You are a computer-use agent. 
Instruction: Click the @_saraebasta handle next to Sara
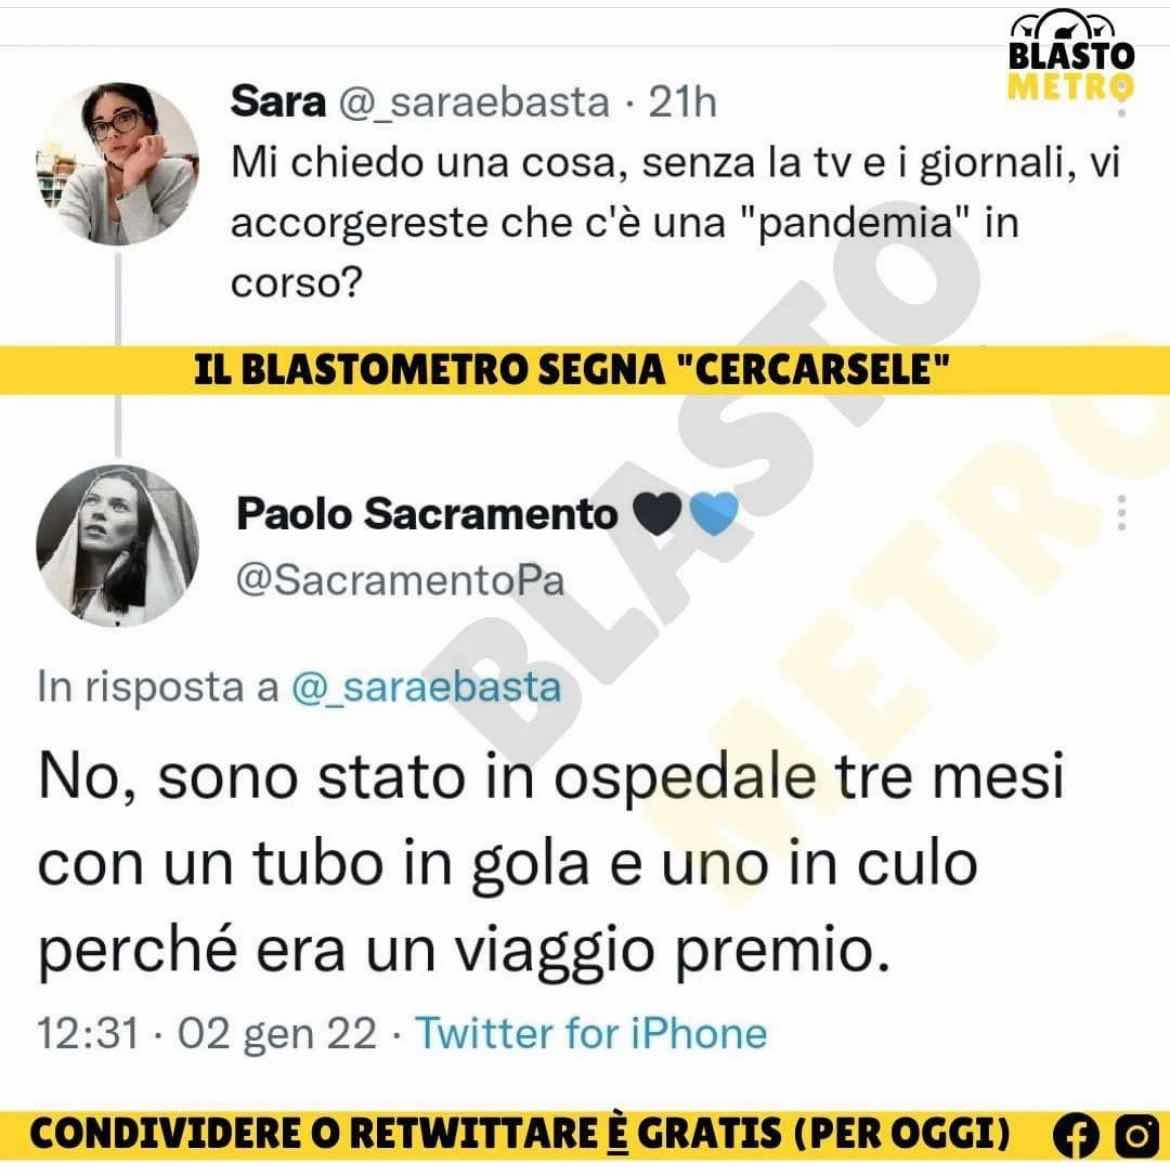point(474,103)
